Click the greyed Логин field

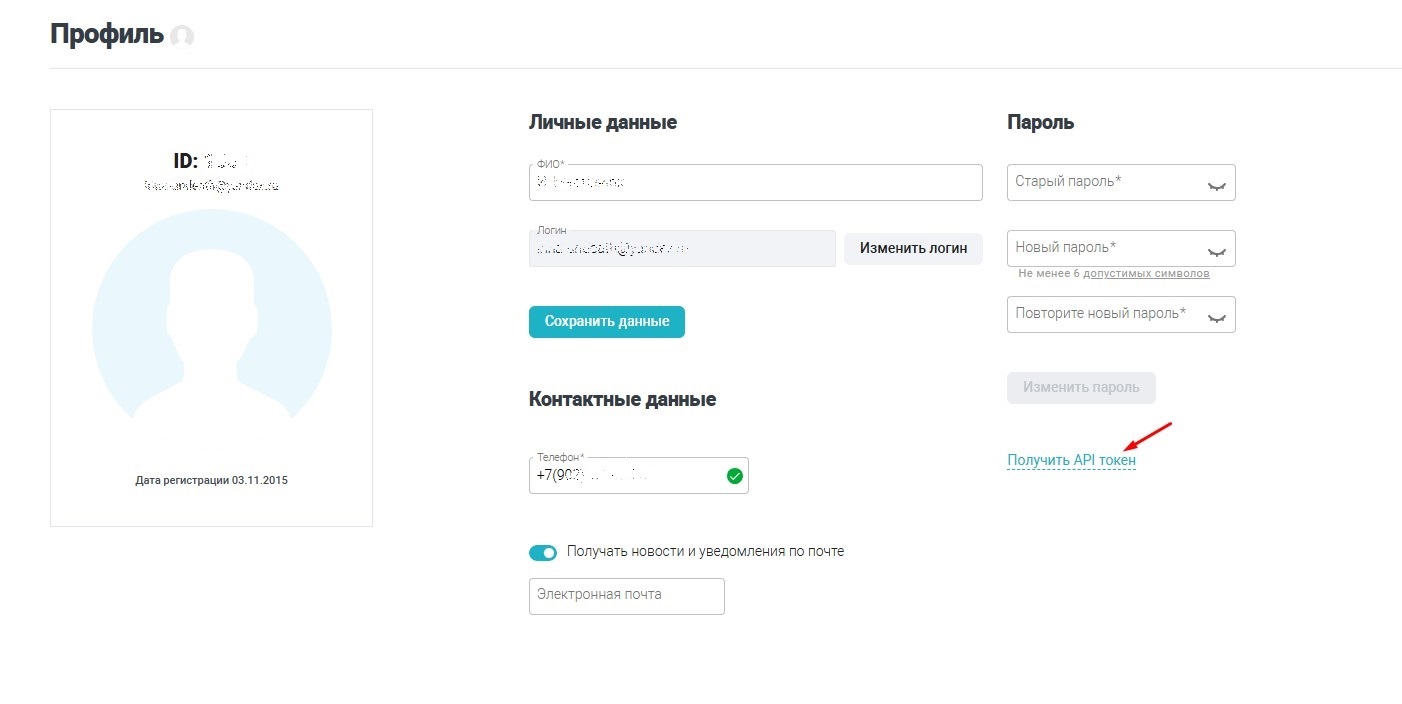coord(682,249)
